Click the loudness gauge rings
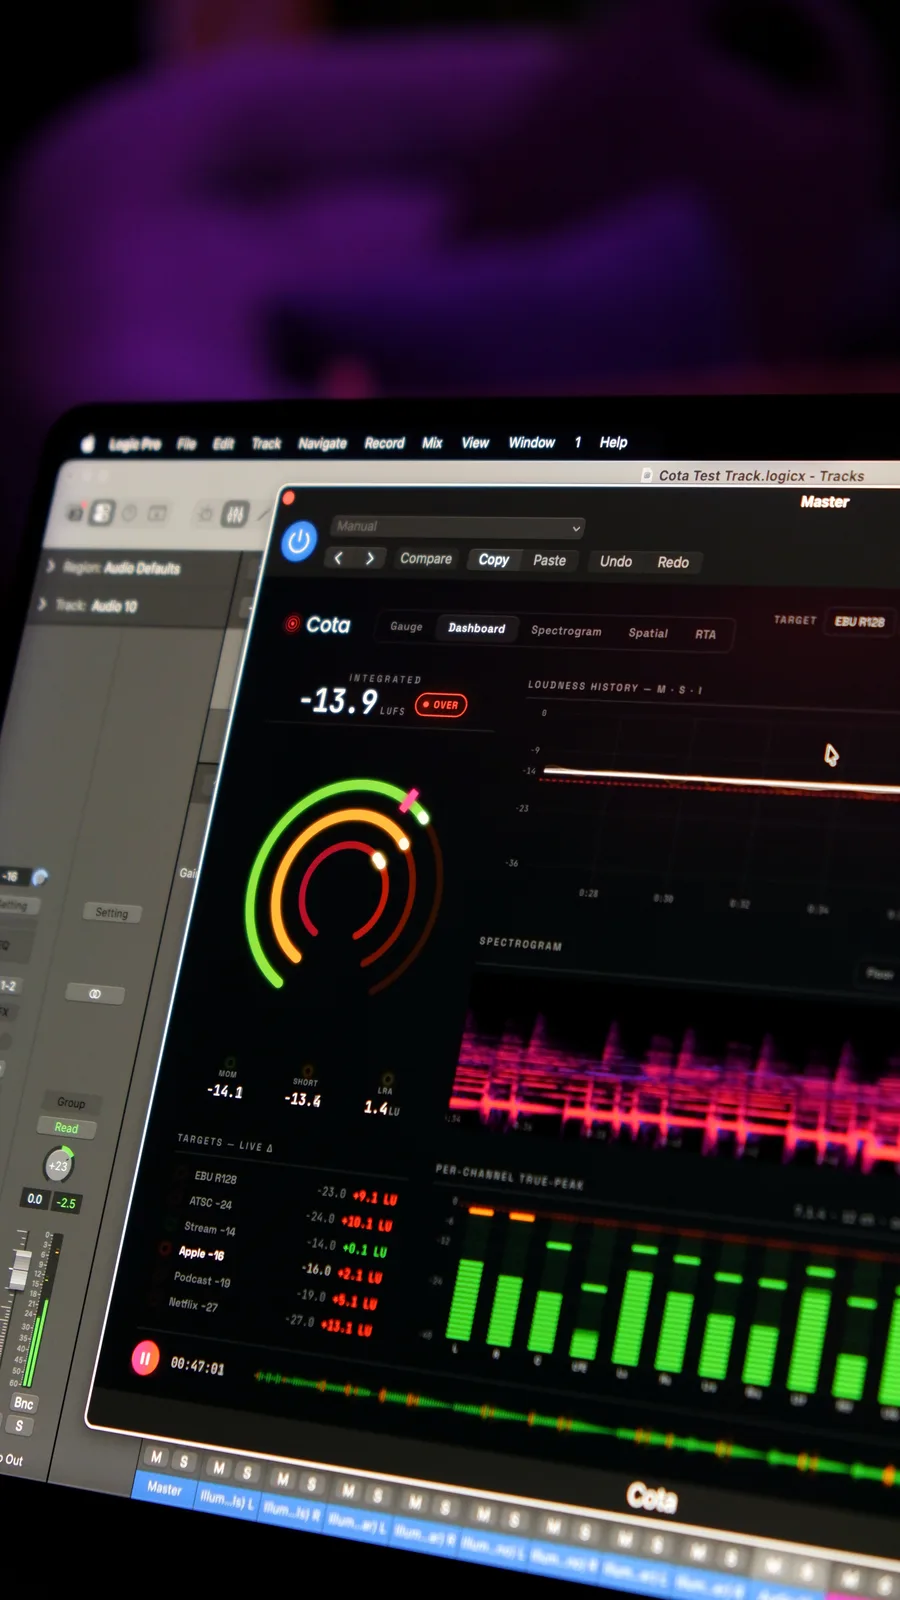This screenshot has height=1600, width=900. [x=344, y=886]
